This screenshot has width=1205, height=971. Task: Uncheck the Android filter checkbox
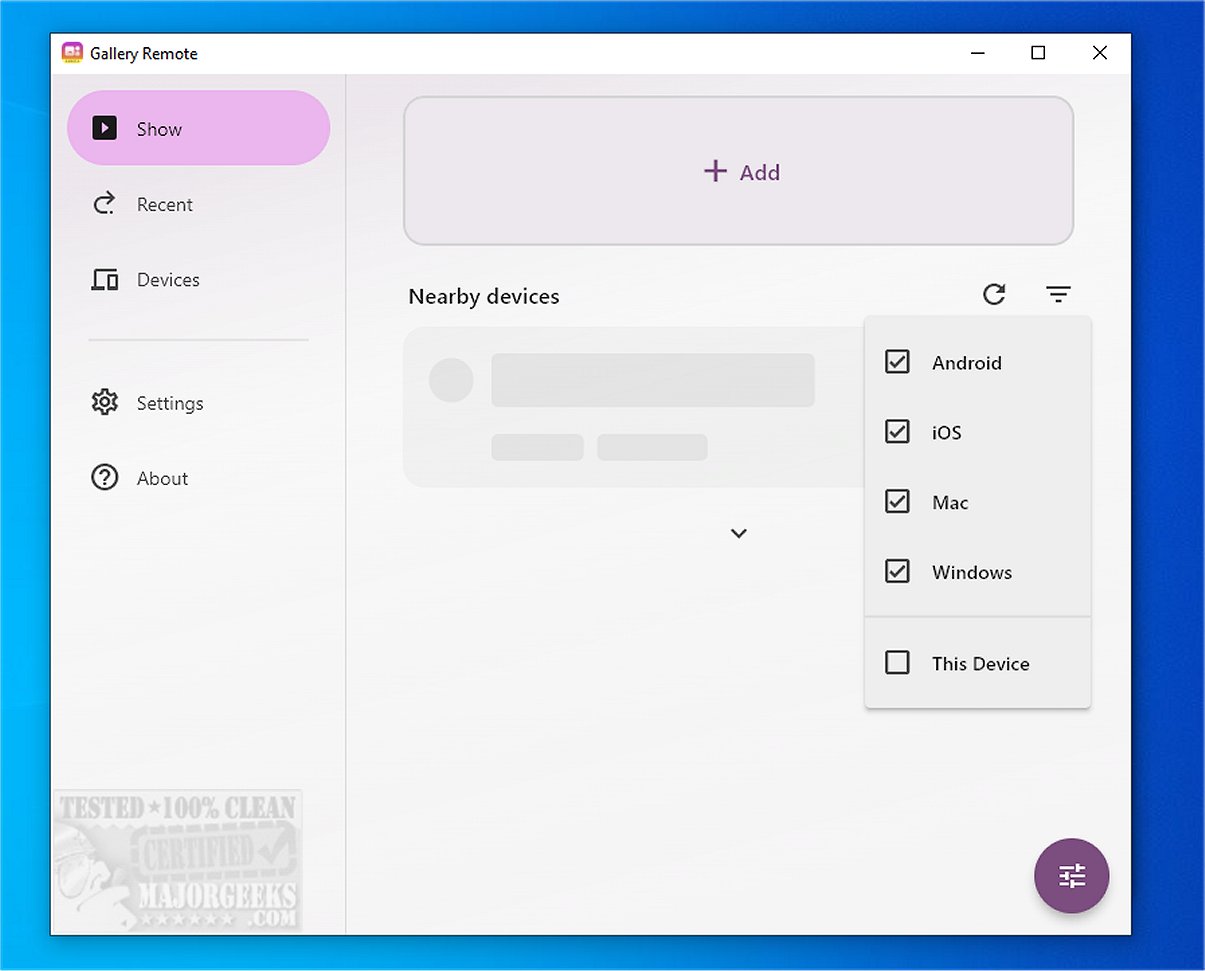click(897, 362)
